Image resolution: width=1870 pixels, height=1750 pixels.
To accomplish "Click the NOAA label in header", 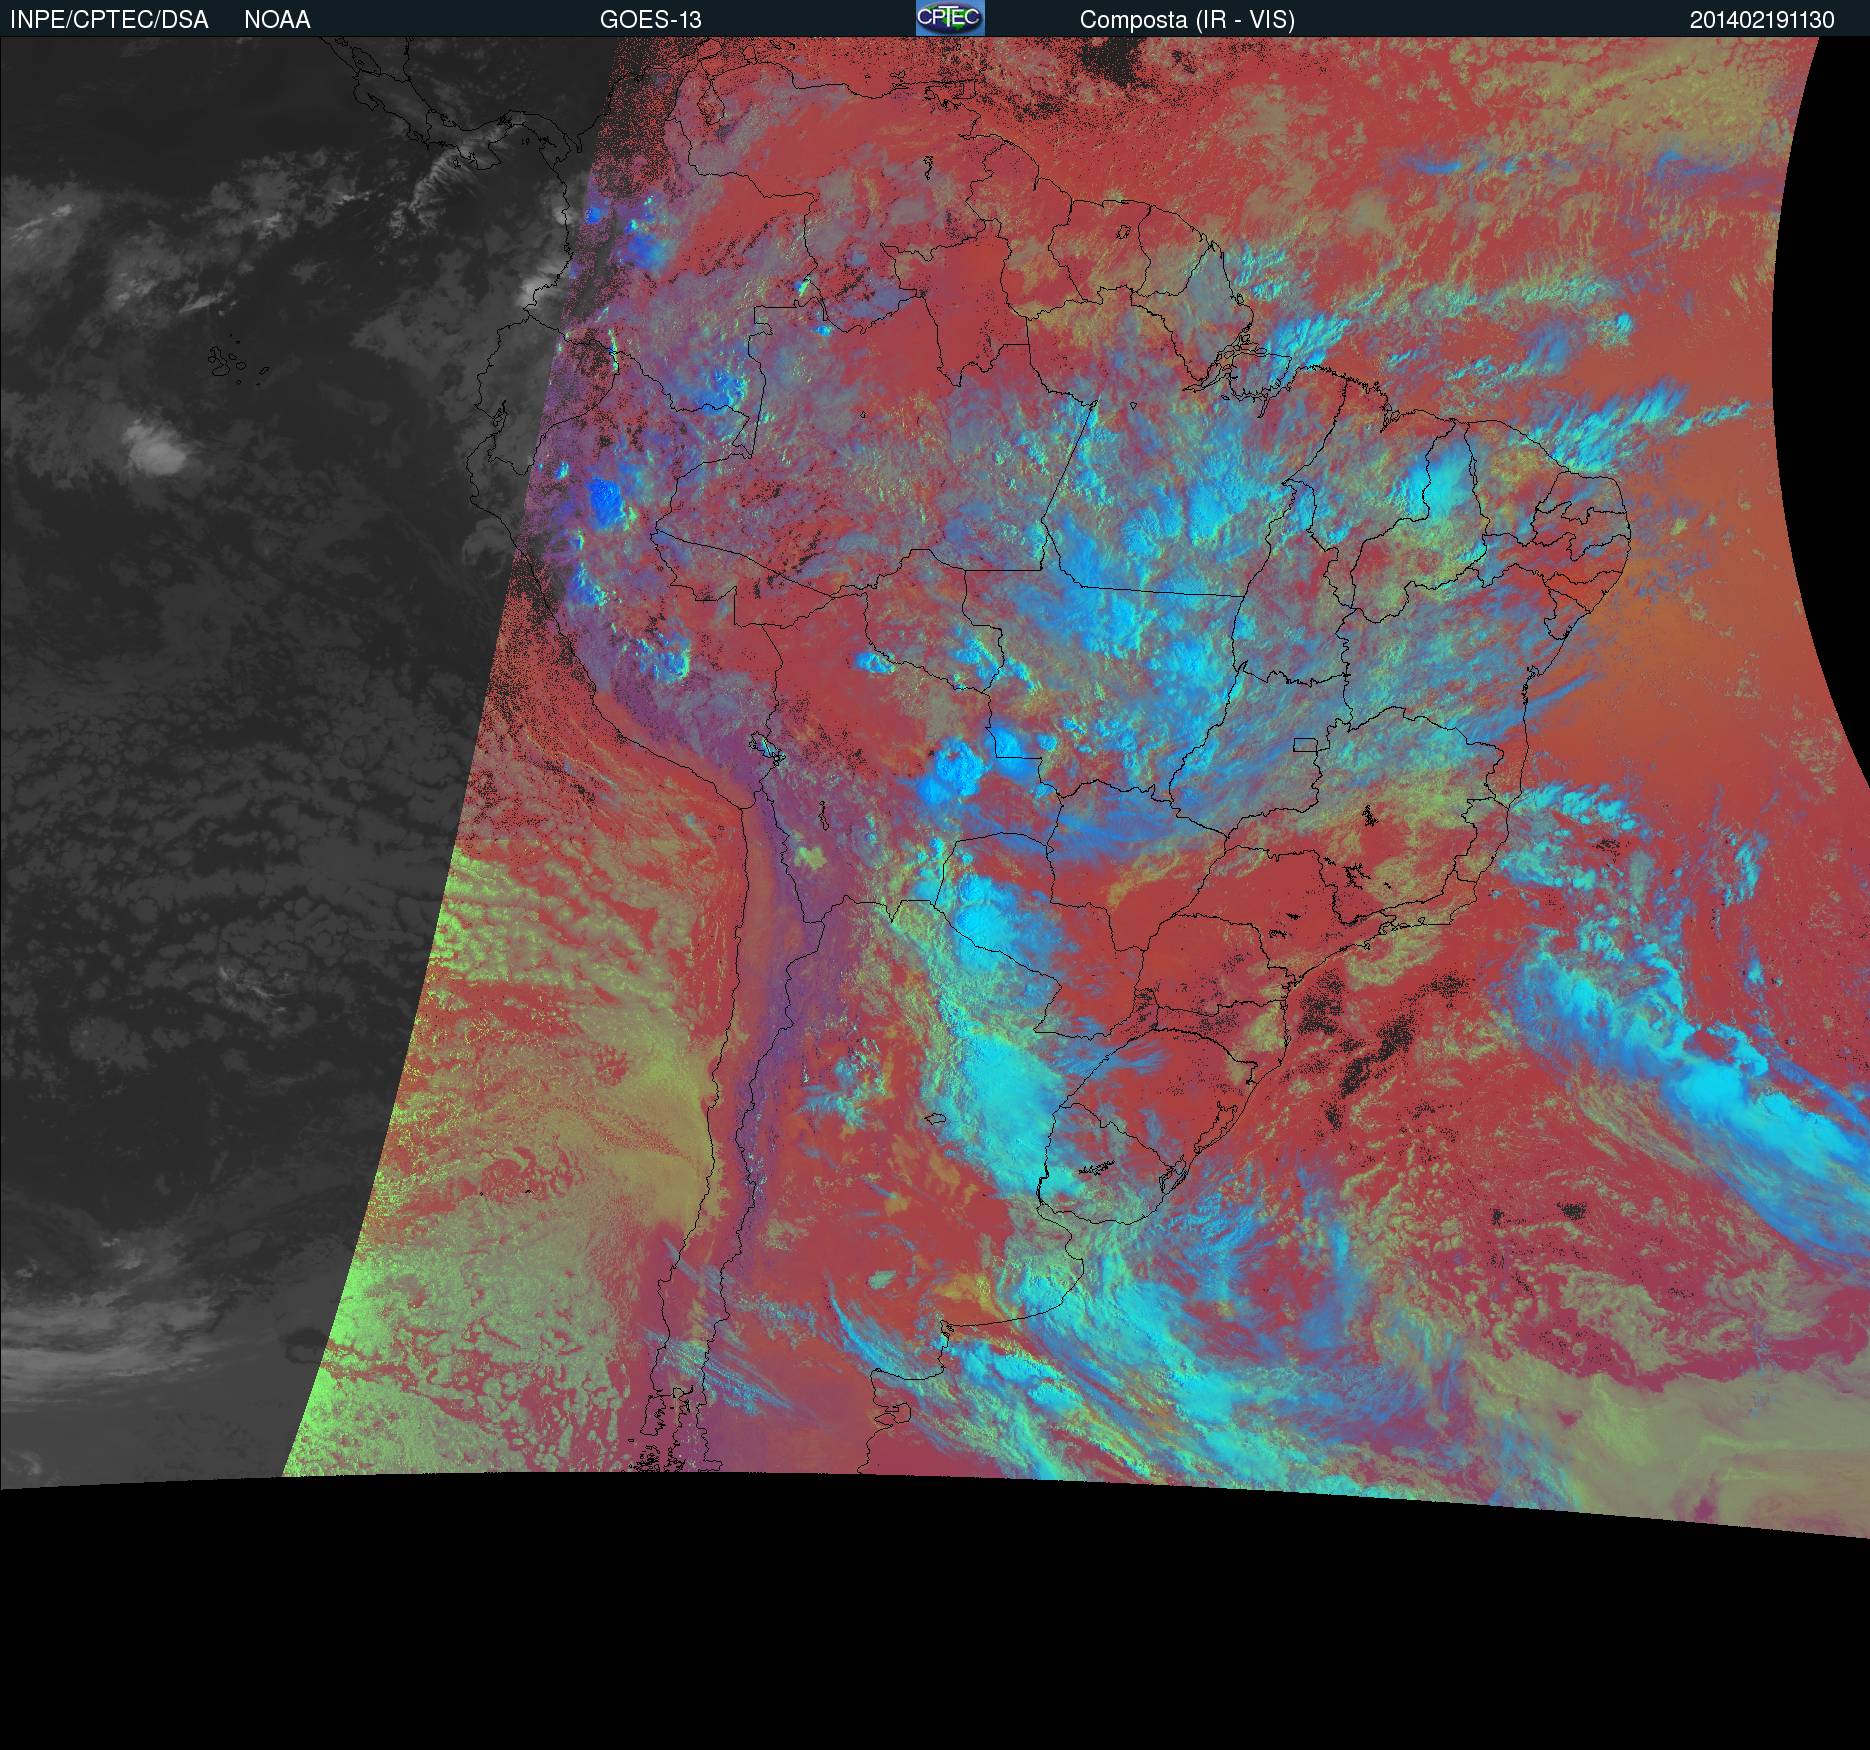I will pos(277,20).
